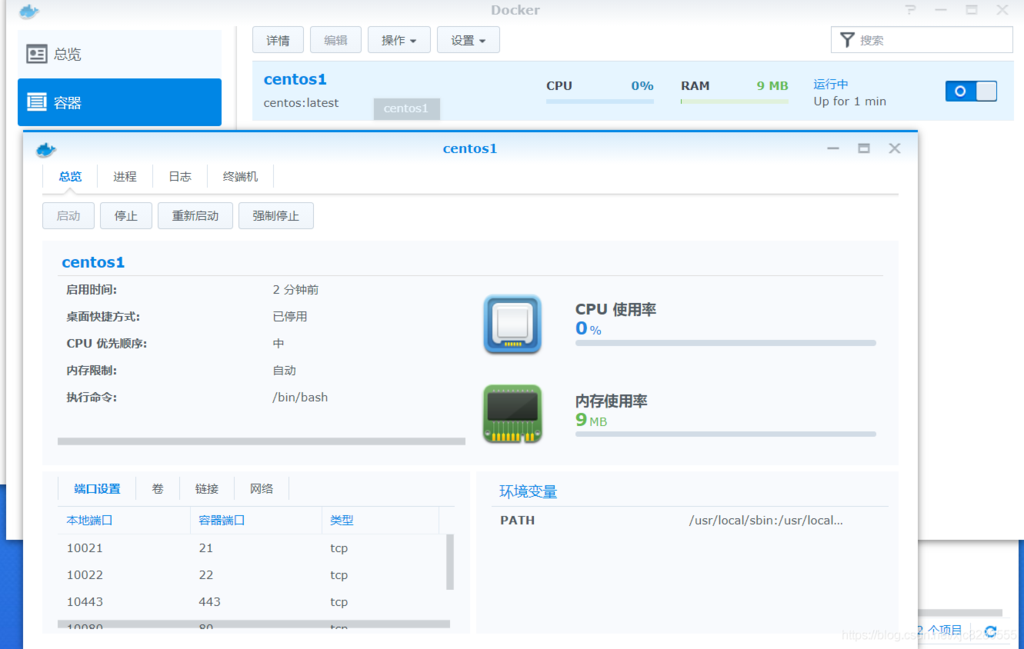Open the 链接 links tab
1024x649 pixels.
coord(206,489)
